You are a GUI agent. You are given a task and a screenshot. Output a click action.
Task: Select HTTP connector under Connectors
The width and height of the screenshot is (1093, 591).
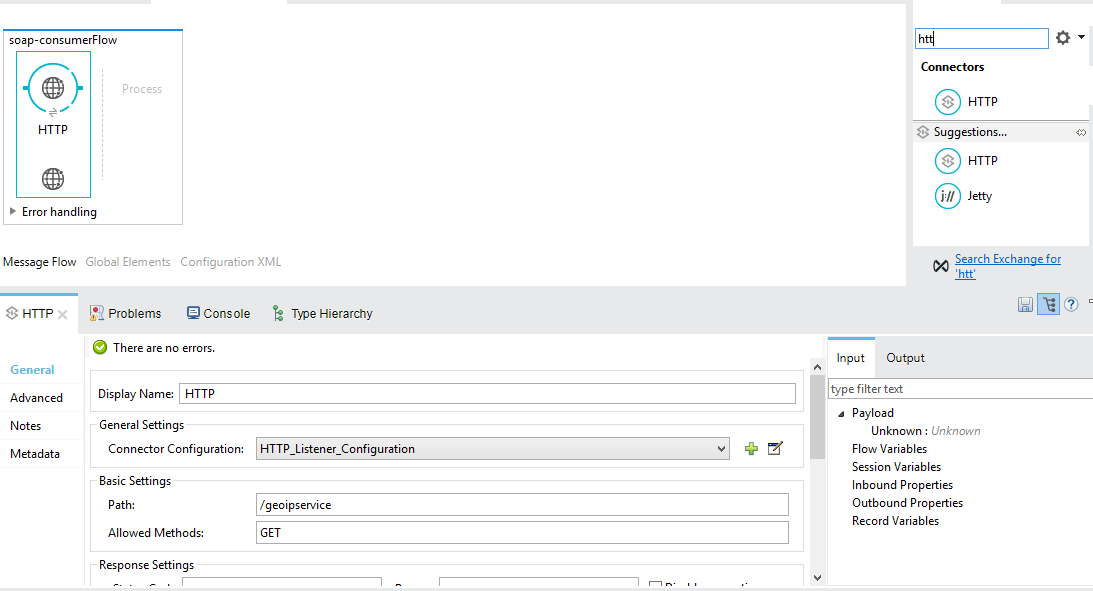[966, 102]
